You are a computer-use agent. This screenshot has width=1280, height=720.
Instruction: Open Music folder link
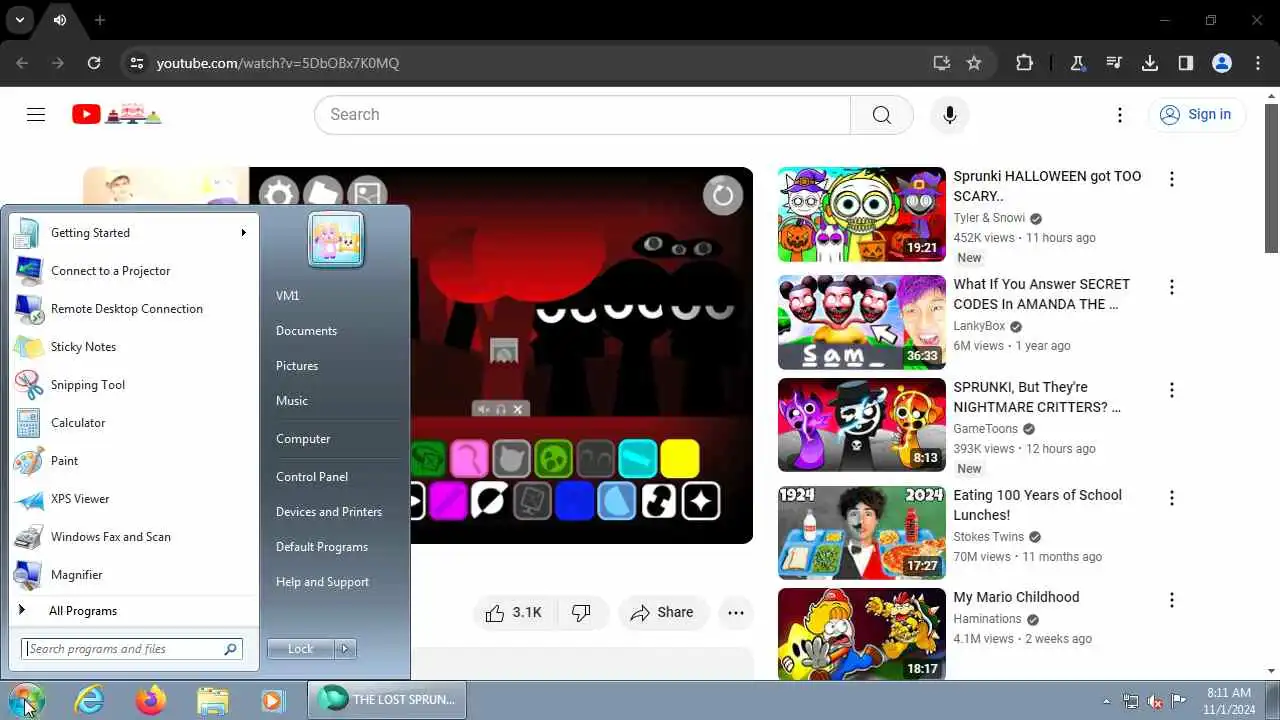click(292, 401)
